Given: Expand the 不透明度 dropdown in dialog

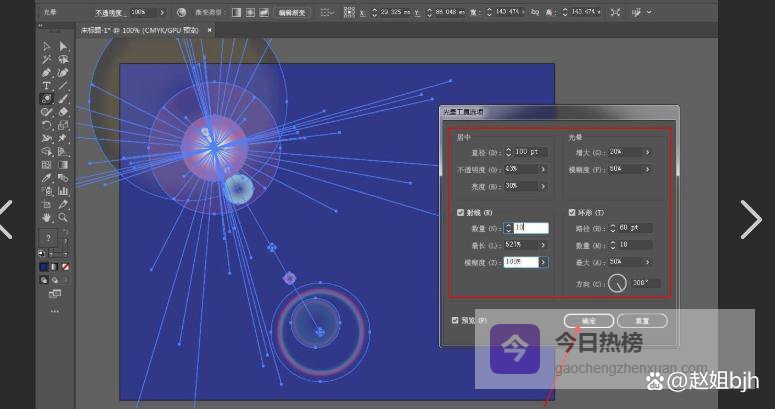Looking at the screenshot, I should click(x=543, y=169).
